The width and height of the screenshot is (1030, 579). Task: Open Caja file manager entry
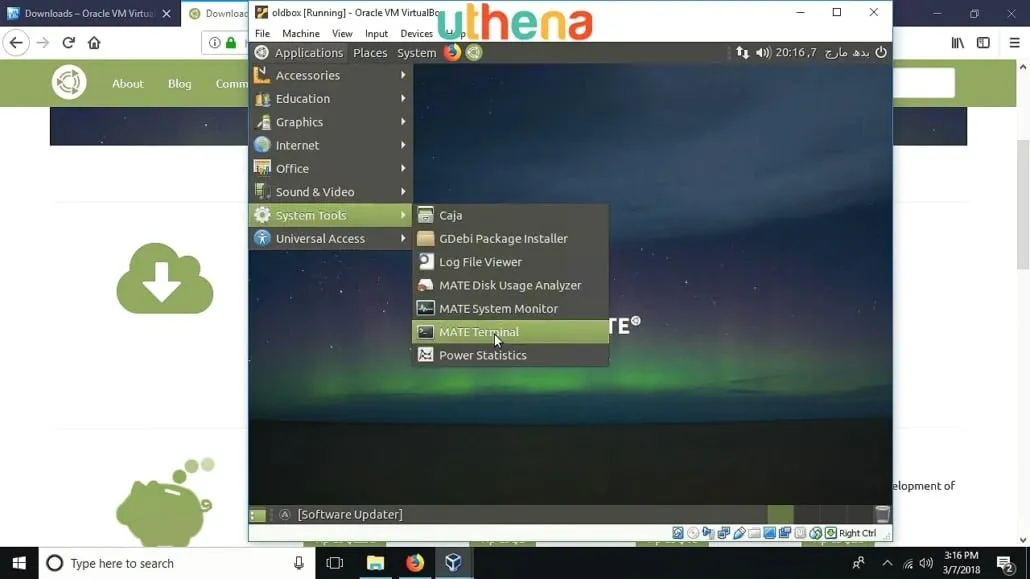pyautogui.click(x=510, y=215)
